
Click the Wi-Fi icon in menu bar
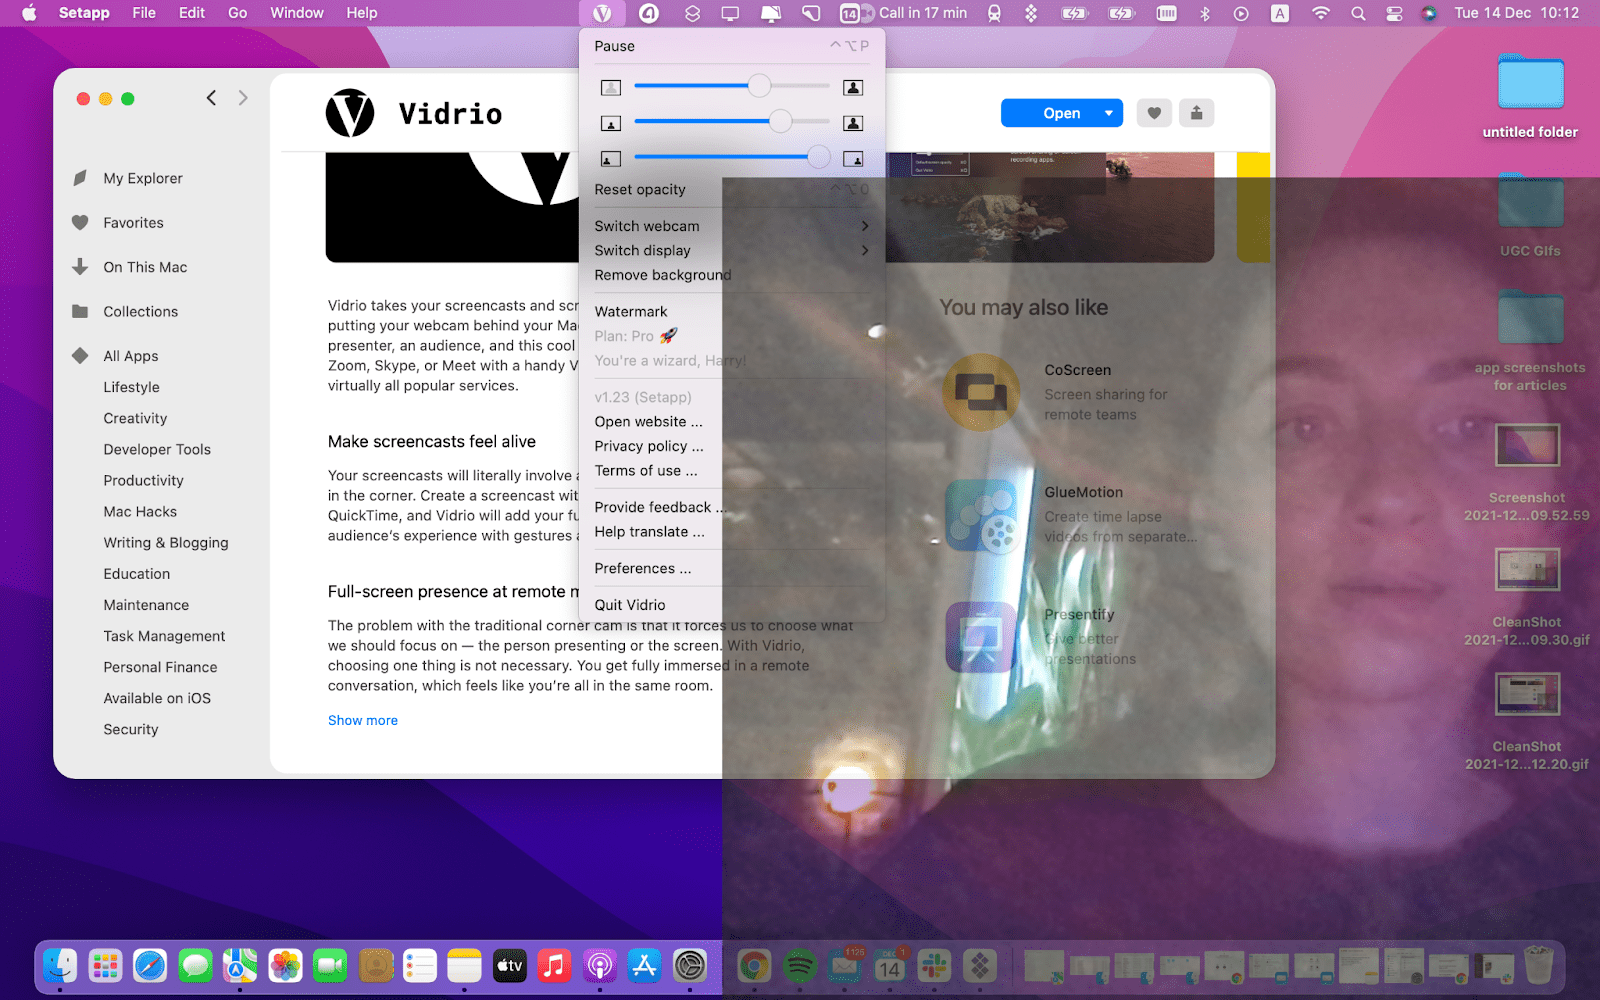pos(1321,13)
